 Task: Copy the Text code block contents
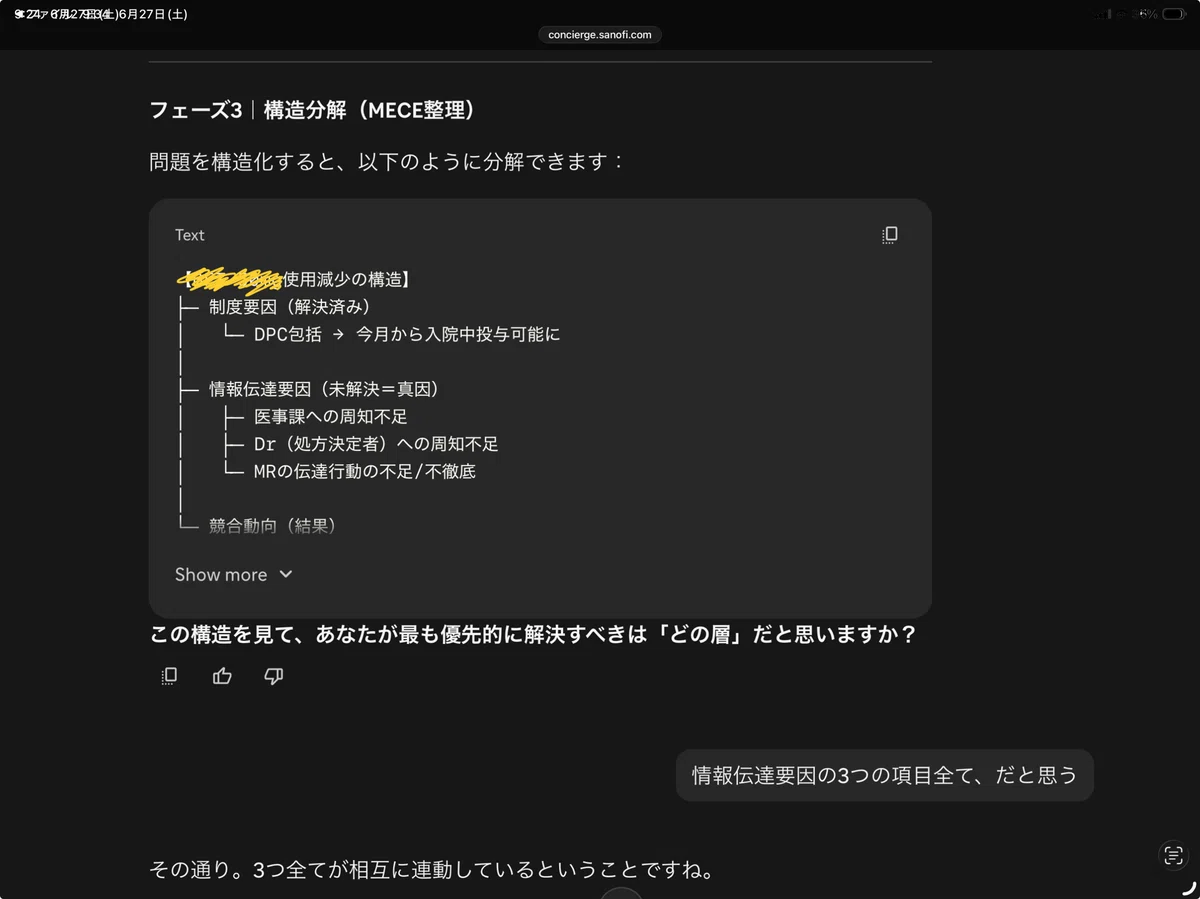[889, 235]
